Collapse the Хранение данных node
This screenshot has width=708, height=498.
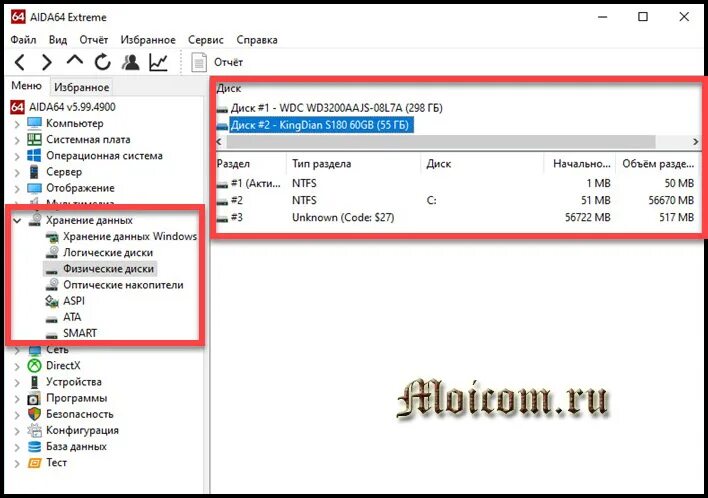coord(17,221)
